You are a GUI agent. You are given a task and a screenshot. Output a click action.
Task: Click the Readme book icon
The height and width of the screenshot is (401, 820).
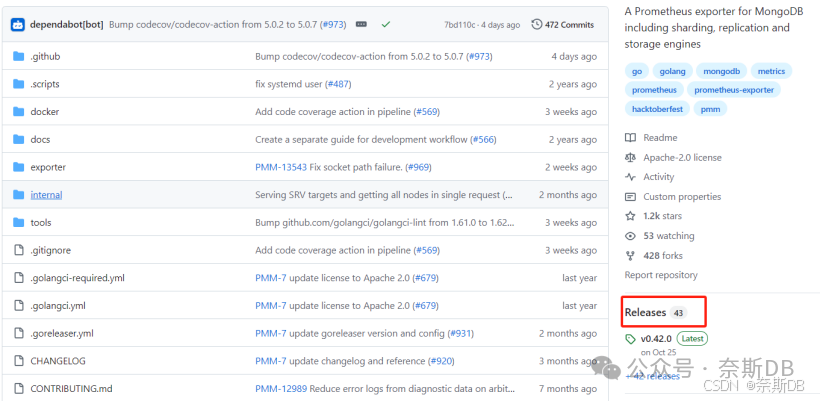631,138
